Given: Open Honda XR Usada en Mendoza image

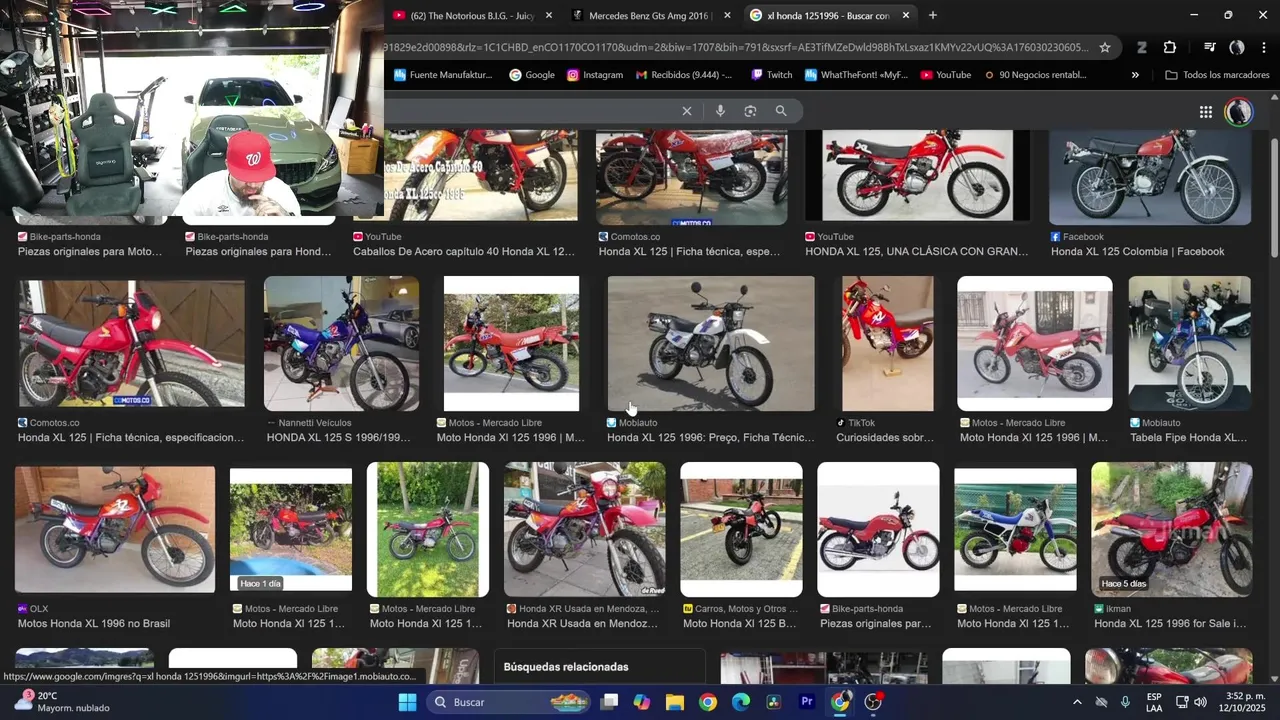Looking at the screenshot, I should tap(585, 529).
